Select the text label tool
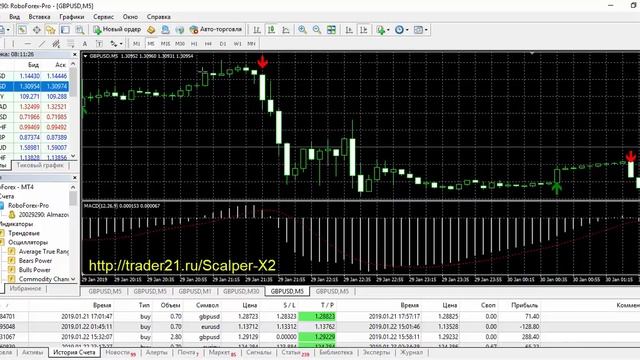Screen dimensions: 640x360 pos(99,44)
